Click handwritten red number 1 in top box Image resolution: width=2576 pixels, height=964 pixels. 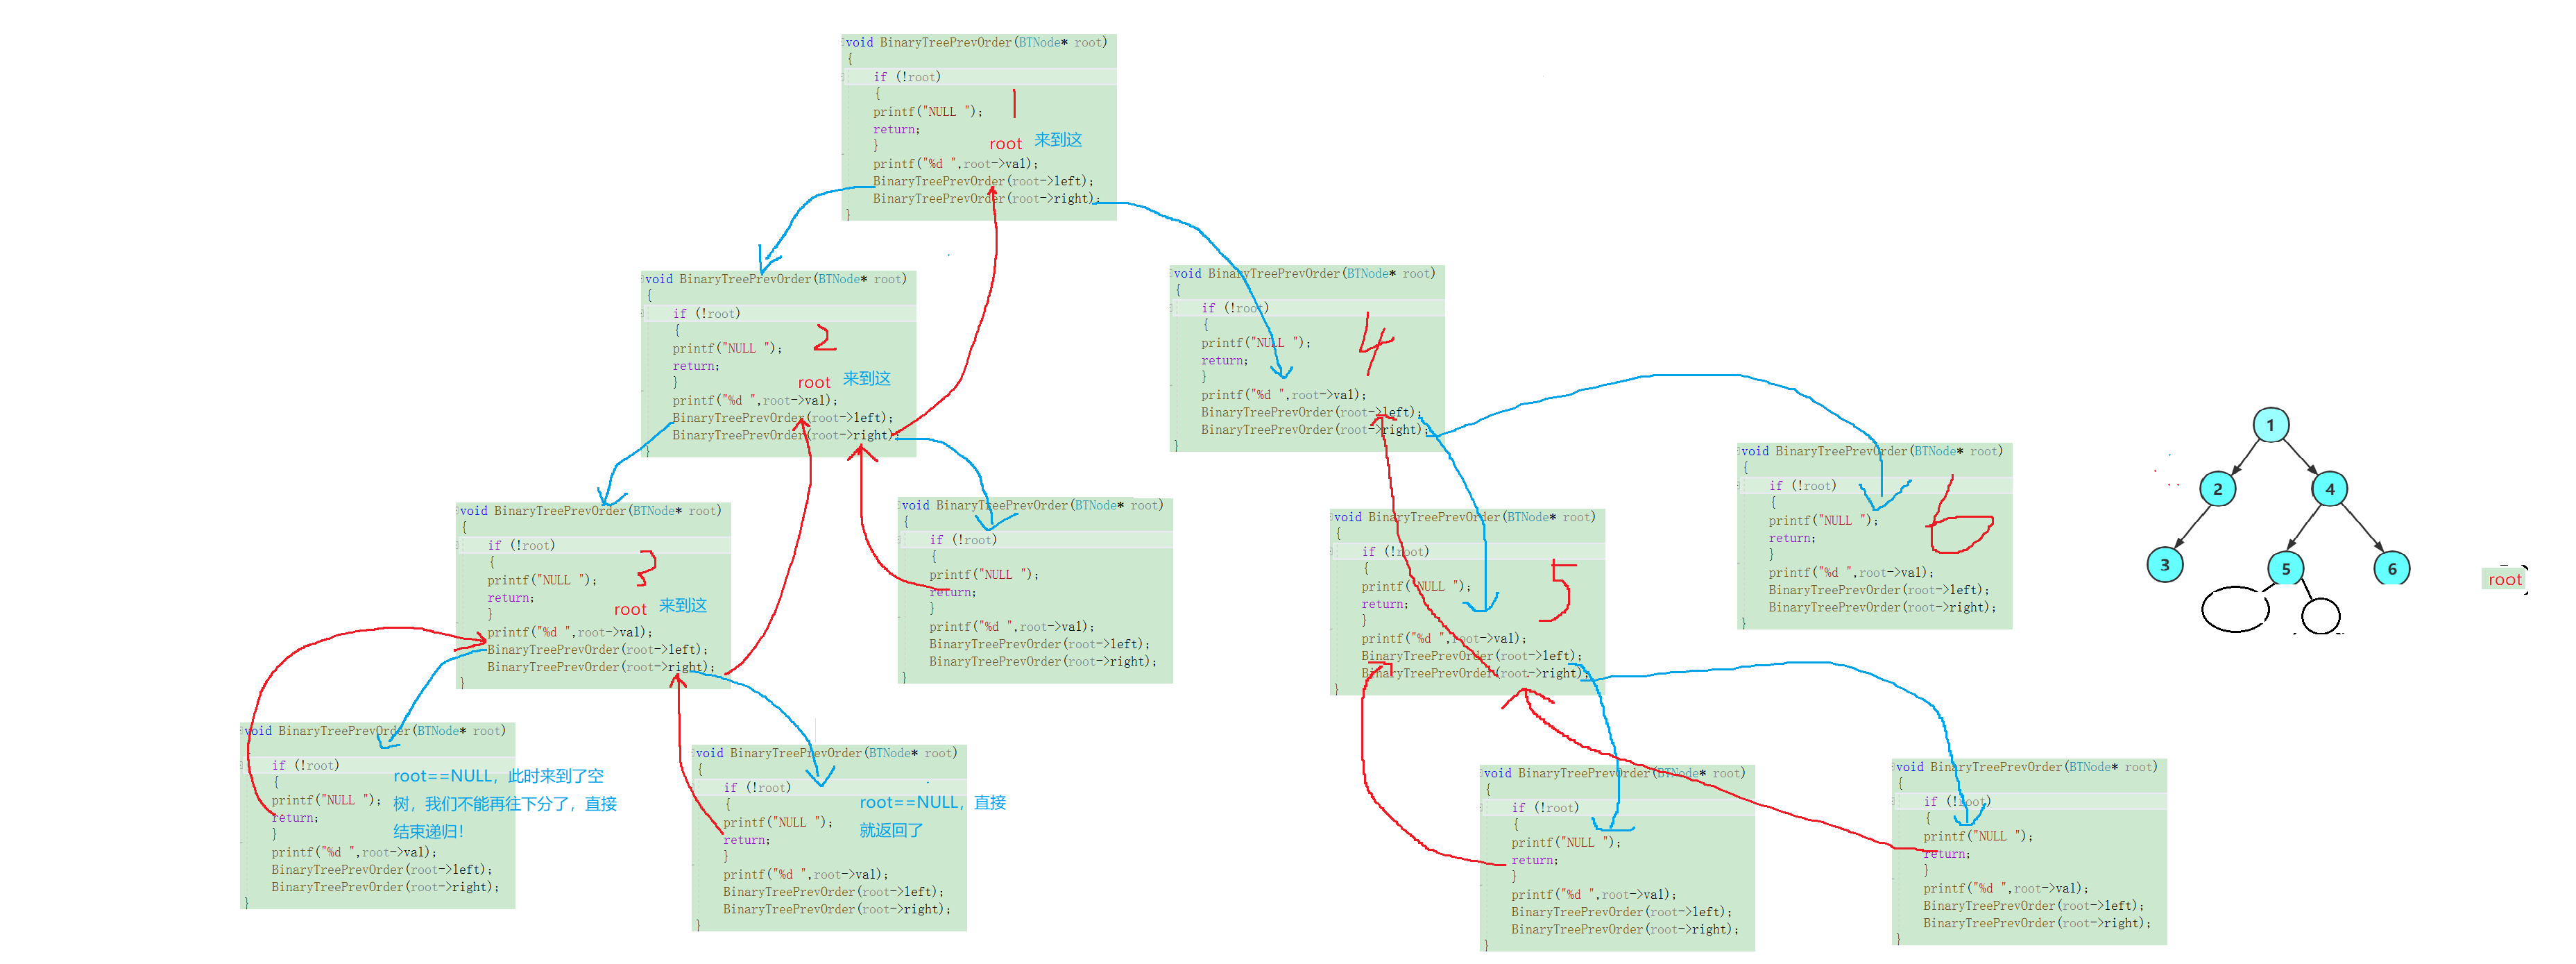click(x=1014, y=103)
